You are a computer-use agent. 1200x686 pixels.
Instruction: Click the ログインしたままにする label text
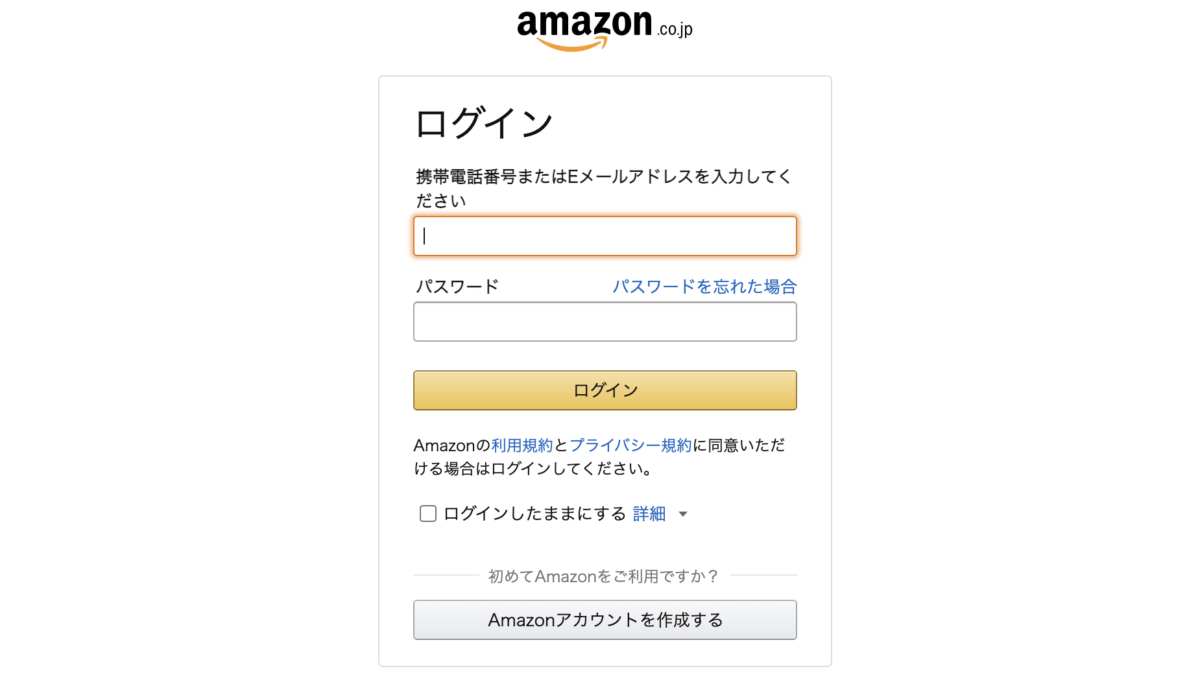pos(535,514)
